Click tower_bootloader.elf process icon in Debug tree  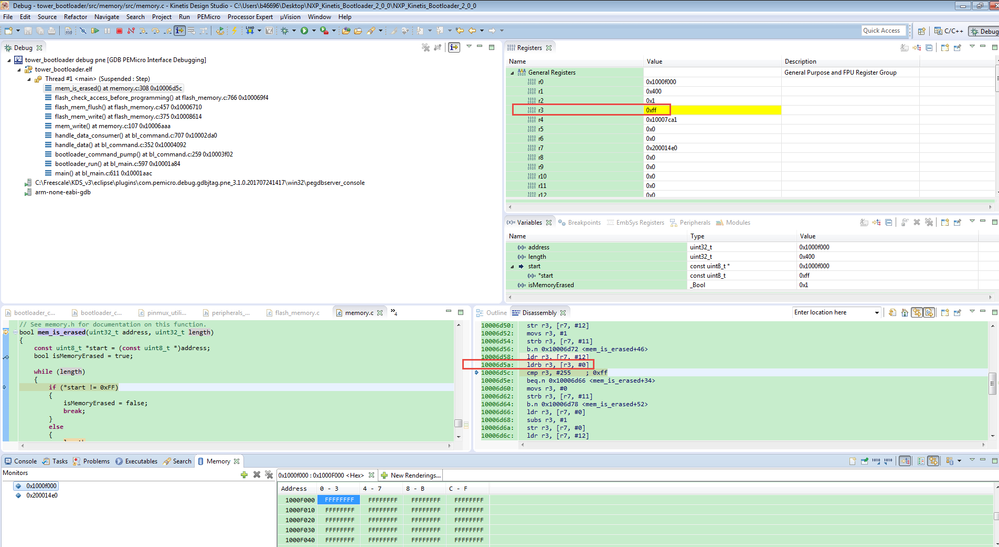click(28, 69)
